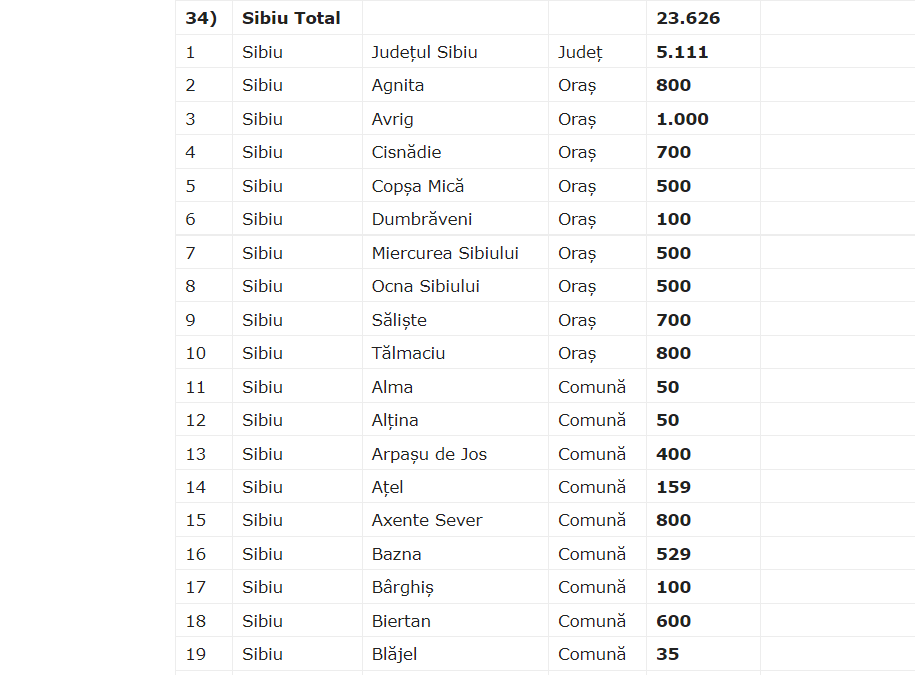
Task: Select the Dumbrăveni locality cell
Action: click(422, 219)
